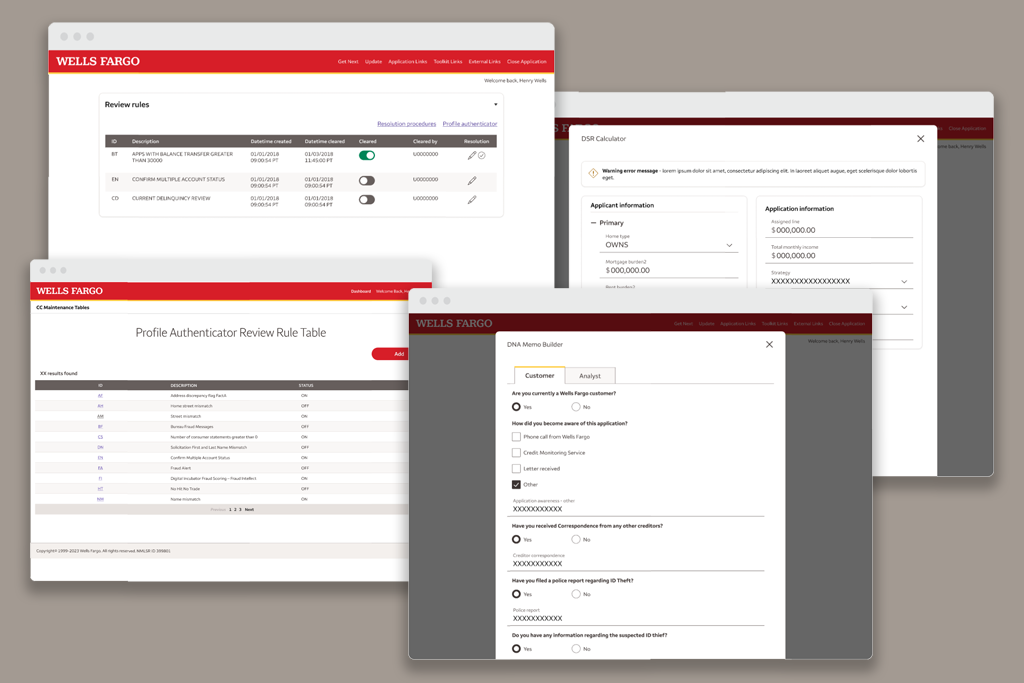This screenshot has width=1024, height=683.
Task: Click the red Add button
Action: click(398, 353)
